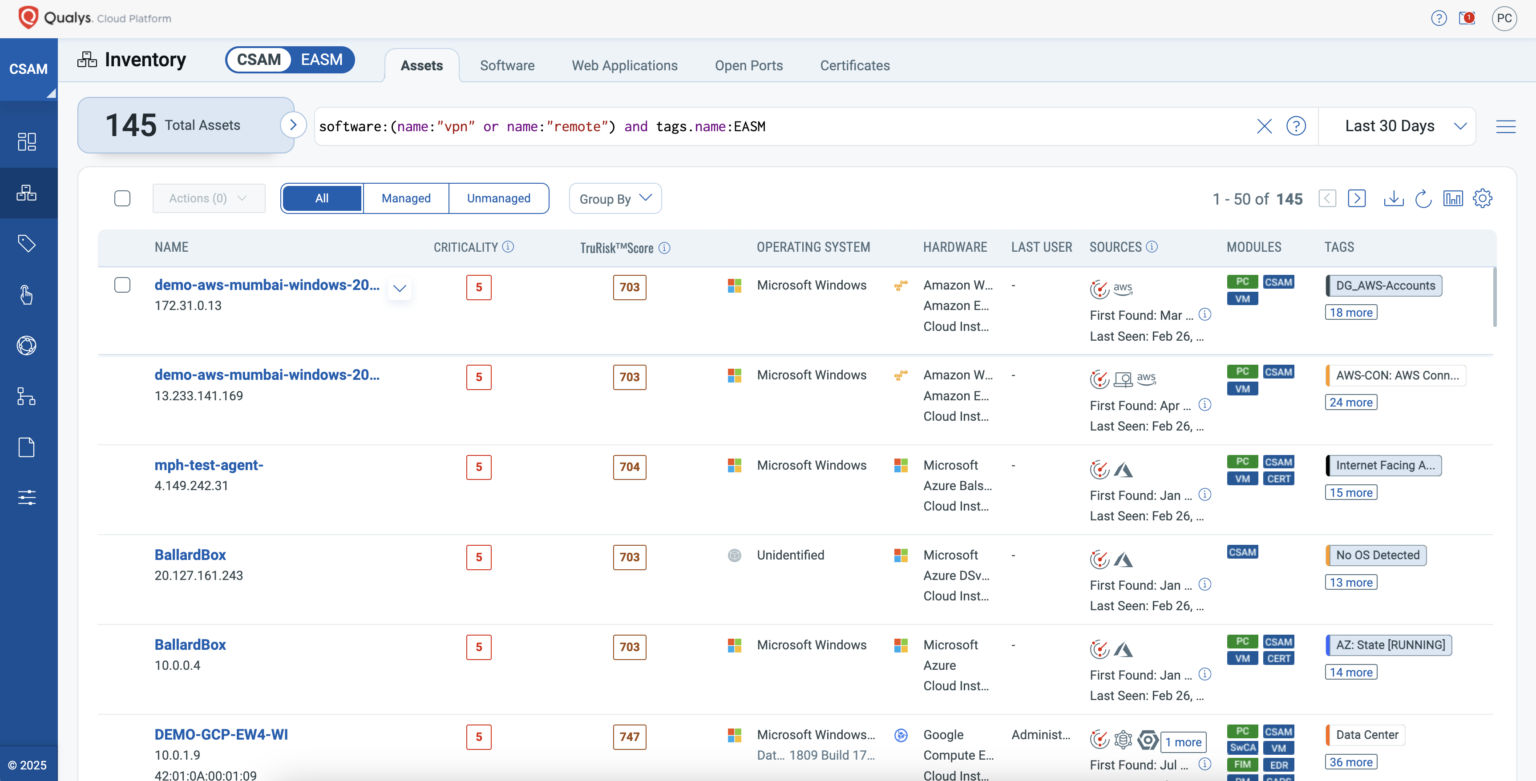Select the reports document icon in the sidebar
This screenshot has width=1536, height=781.
29,447
